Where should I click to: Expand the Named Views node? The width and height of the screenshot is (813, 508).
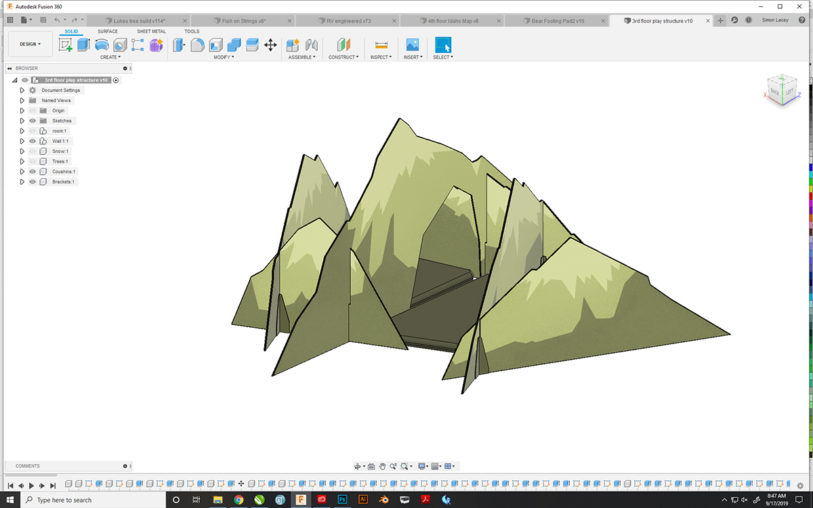coord(22,101)
